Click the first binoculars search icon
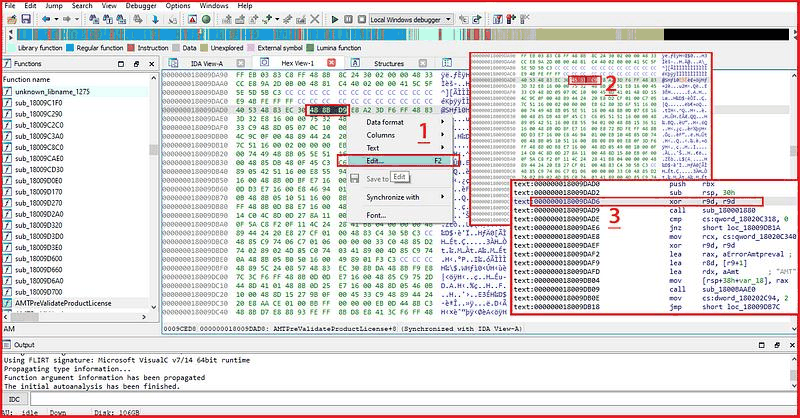The height and width of the screenshot is (418, 800). pos(94,19)
